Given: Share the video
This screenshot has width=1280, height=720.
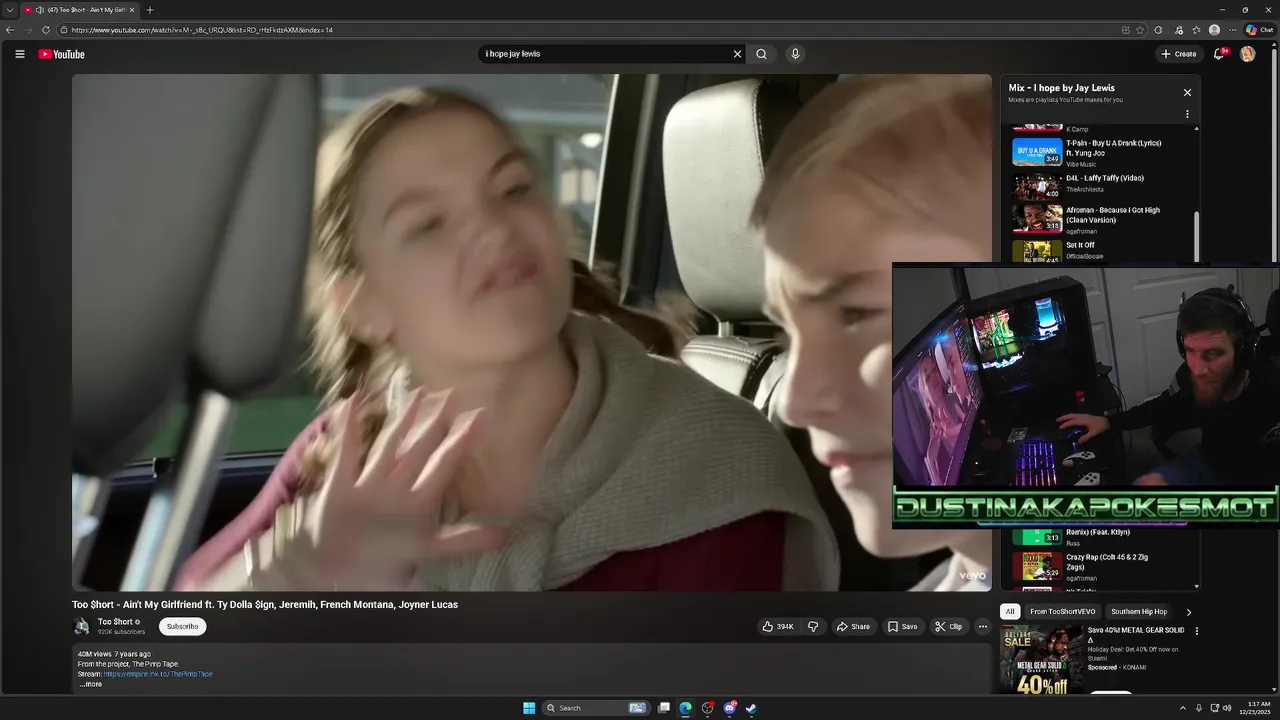Looking at the screenshot, I should [x=853, y=627].
